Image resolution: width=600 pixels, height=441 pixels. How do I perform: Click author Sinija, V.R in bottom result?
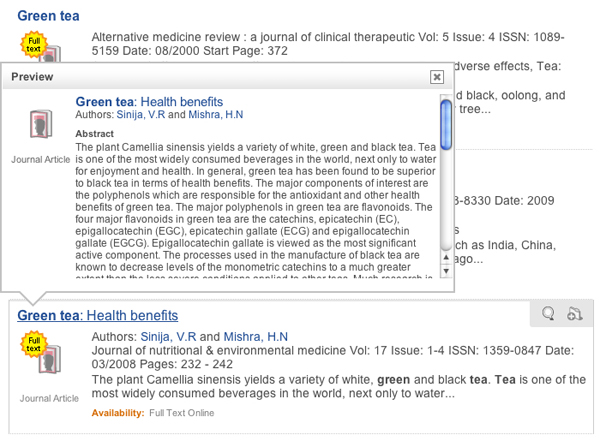click(x=169, y=336)
